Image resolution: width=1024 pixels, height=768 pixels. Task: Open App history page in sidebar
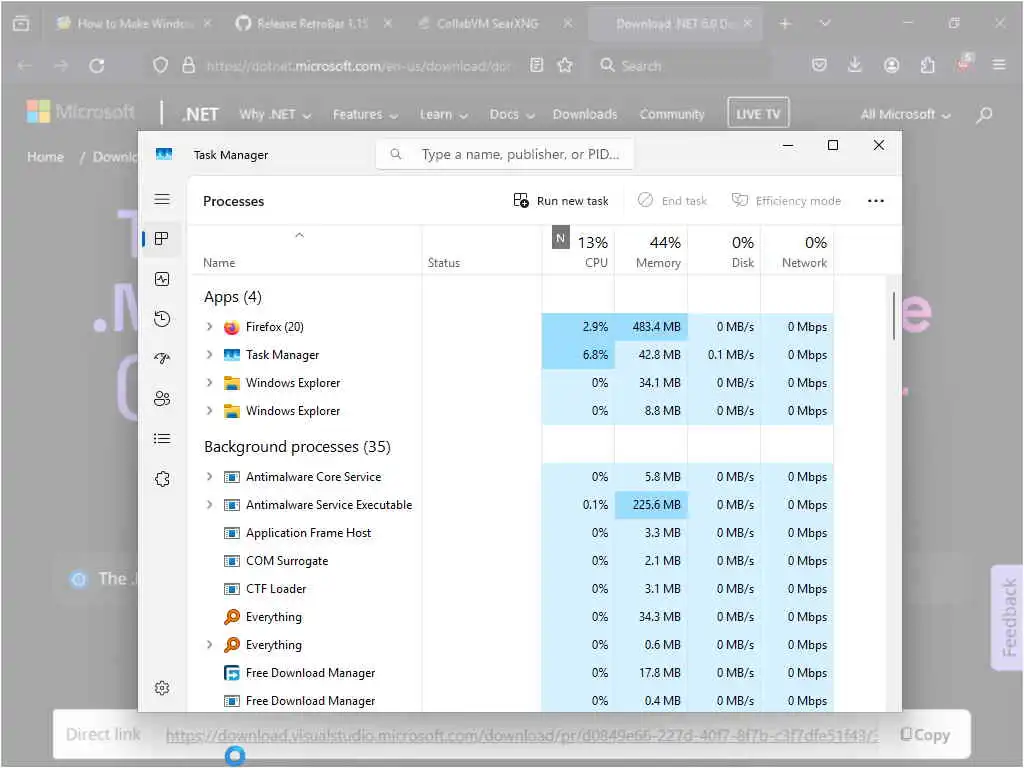tap(162, 319)
